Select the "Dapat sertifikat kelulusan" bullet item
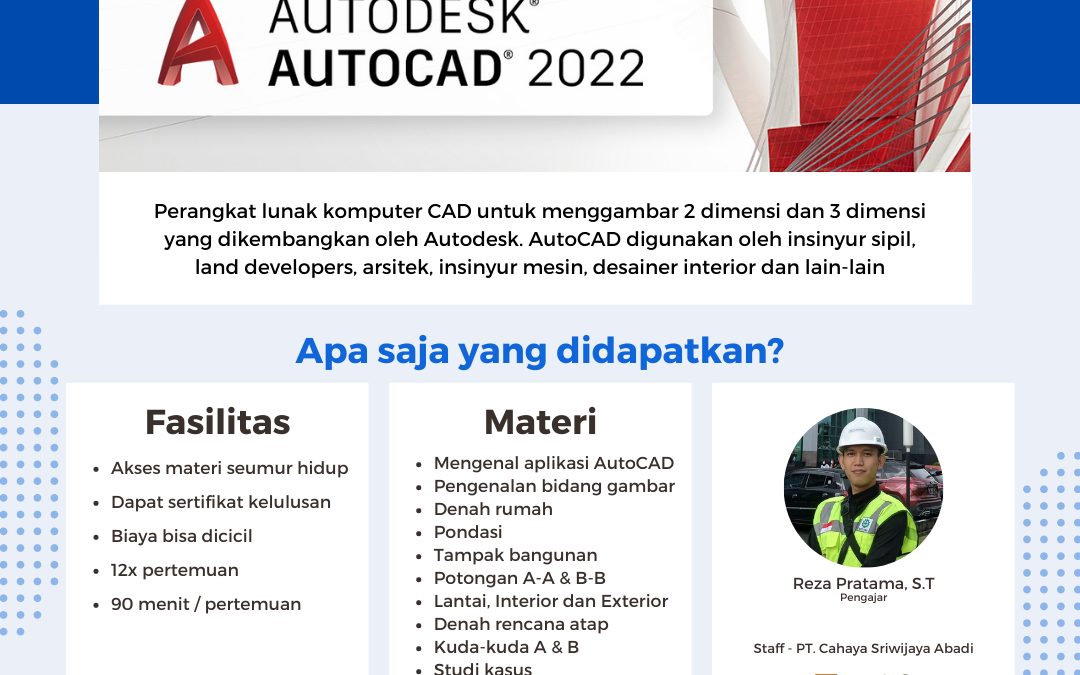1080x675 pixels. pos(220,502)
